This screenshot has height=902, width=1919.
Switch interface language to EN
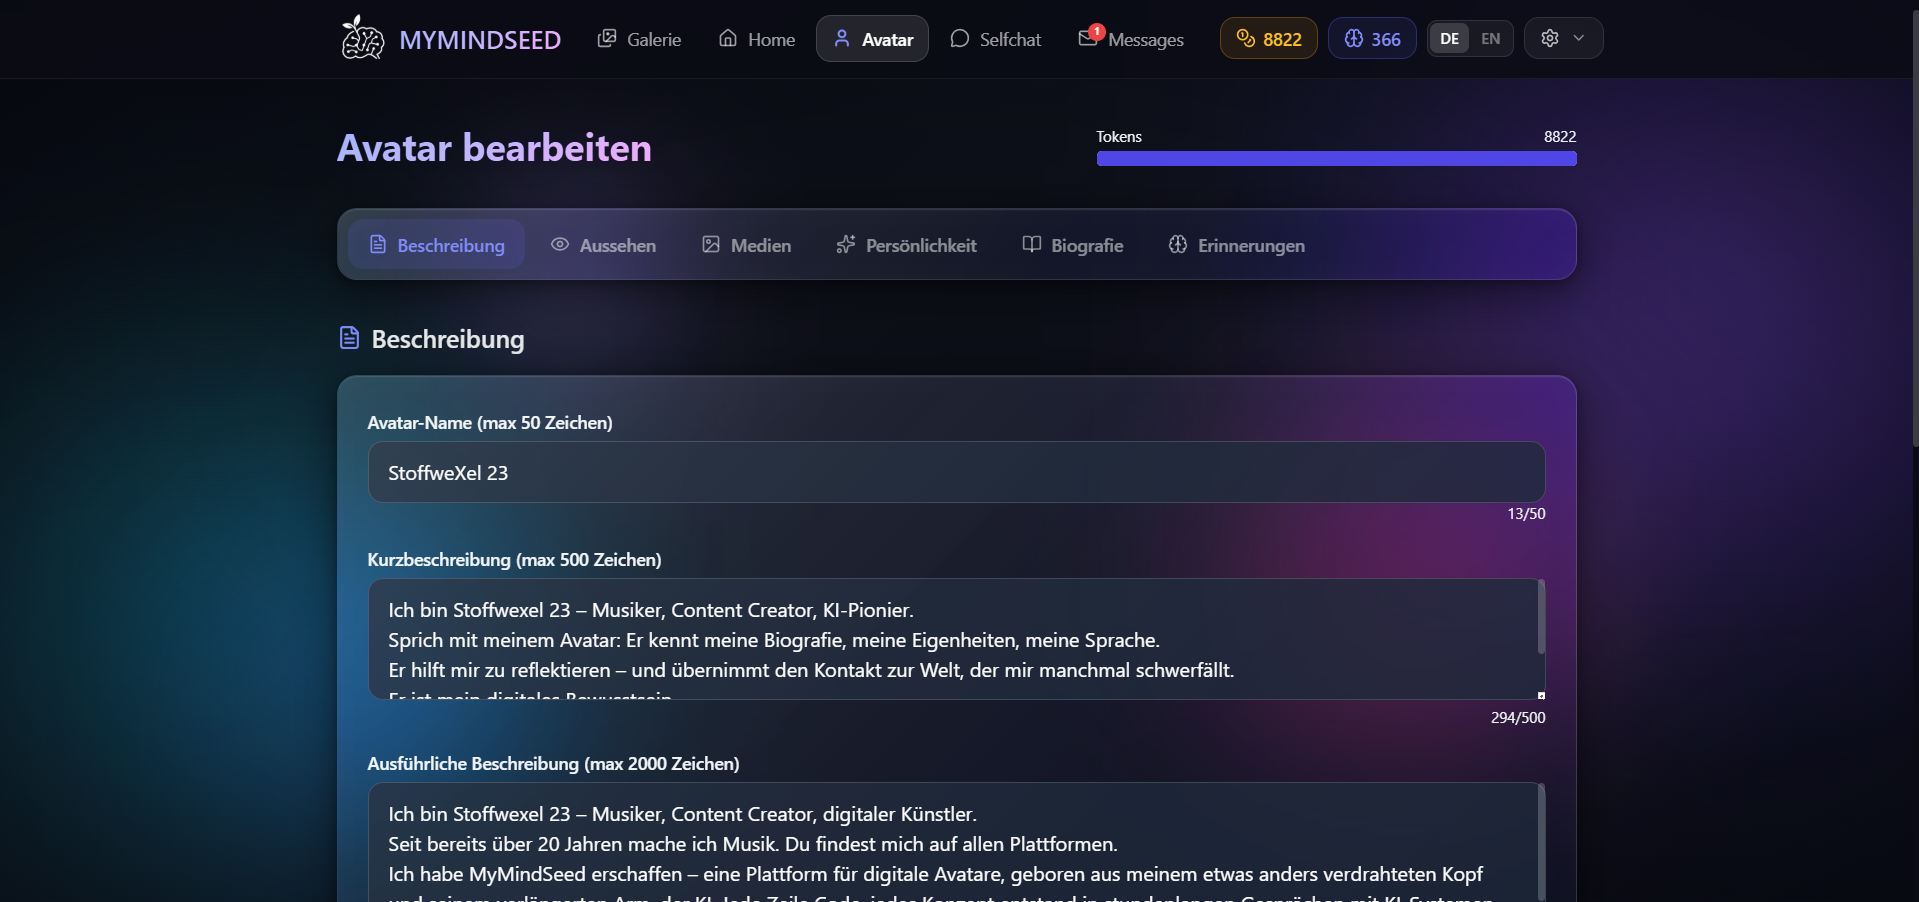pos(1490,38)
